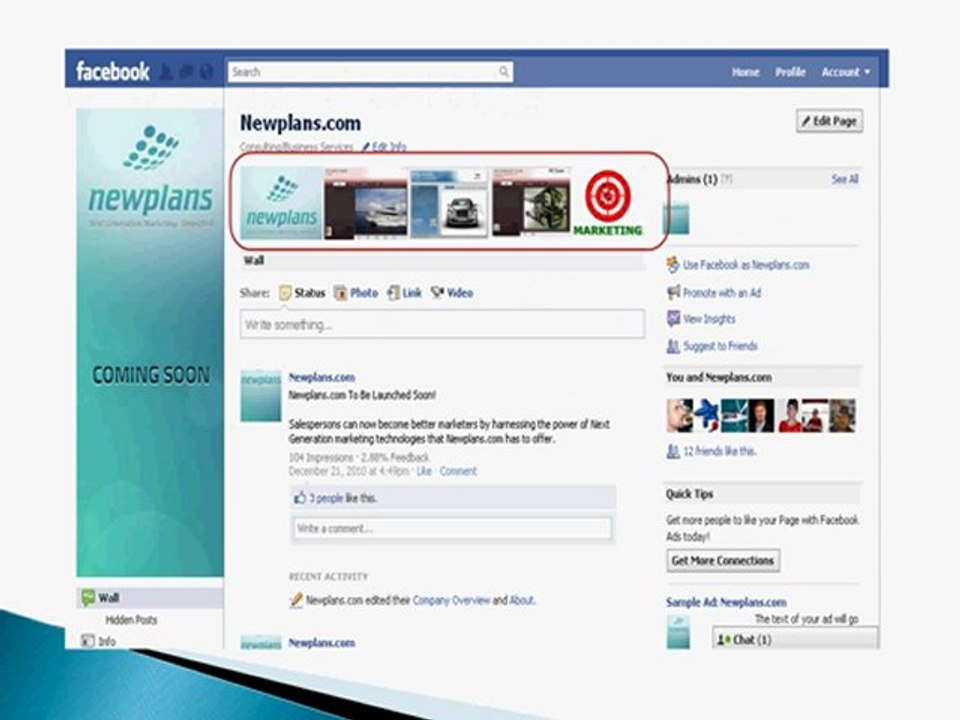
Task: Click Use Facebook as Newplans.com
Action: coord(746,265)
